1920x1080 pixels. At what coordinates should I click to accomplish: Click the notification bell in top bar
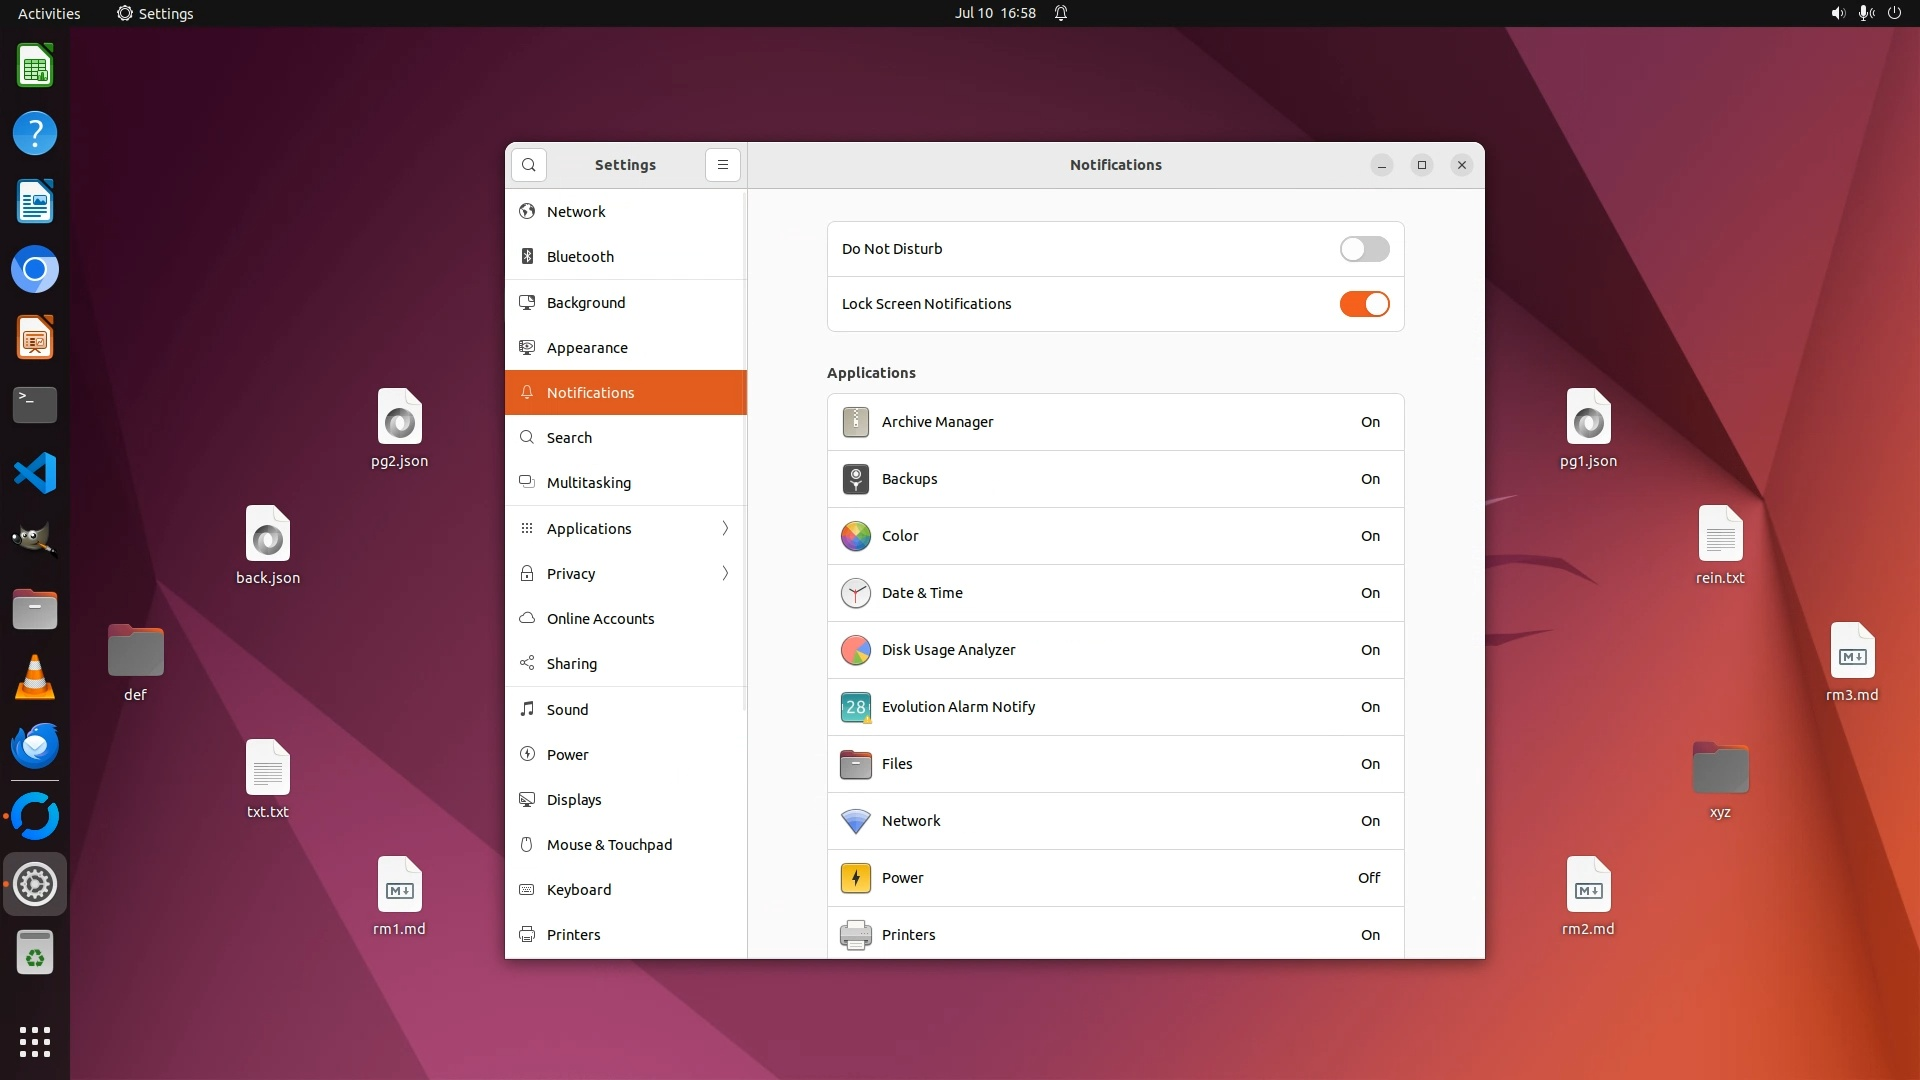point(1061,13)
